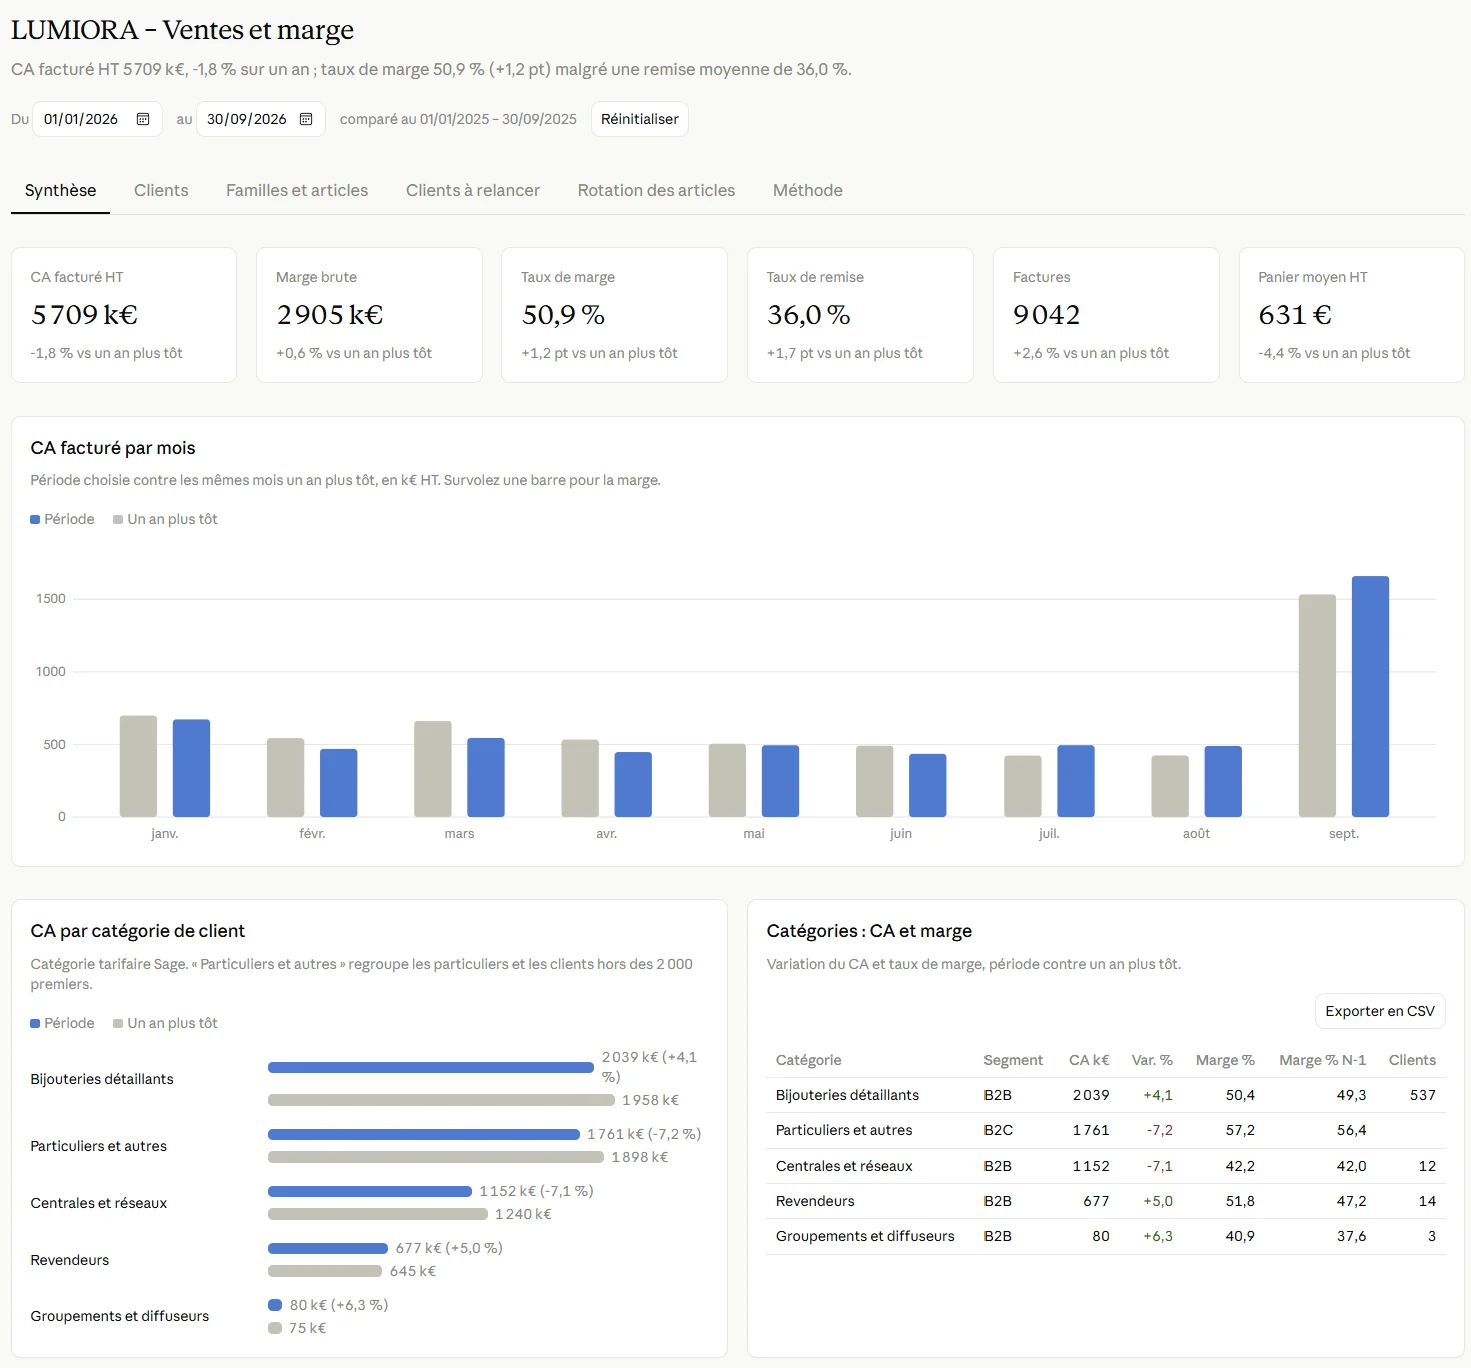
Task: Sort table by the Clients column header
Action: coord(1412,1060)
